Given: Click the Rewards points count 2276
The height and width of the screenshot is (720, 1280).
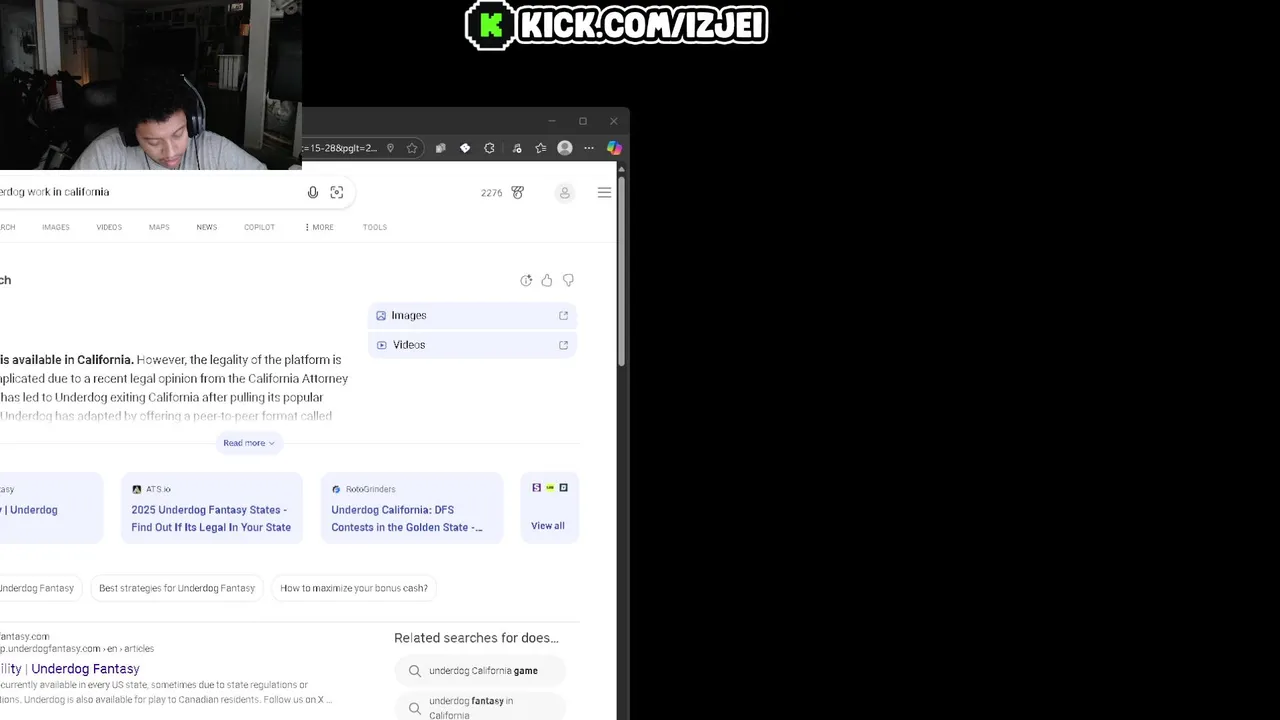Looking at the screenshot, I should (x=492, y=193).
